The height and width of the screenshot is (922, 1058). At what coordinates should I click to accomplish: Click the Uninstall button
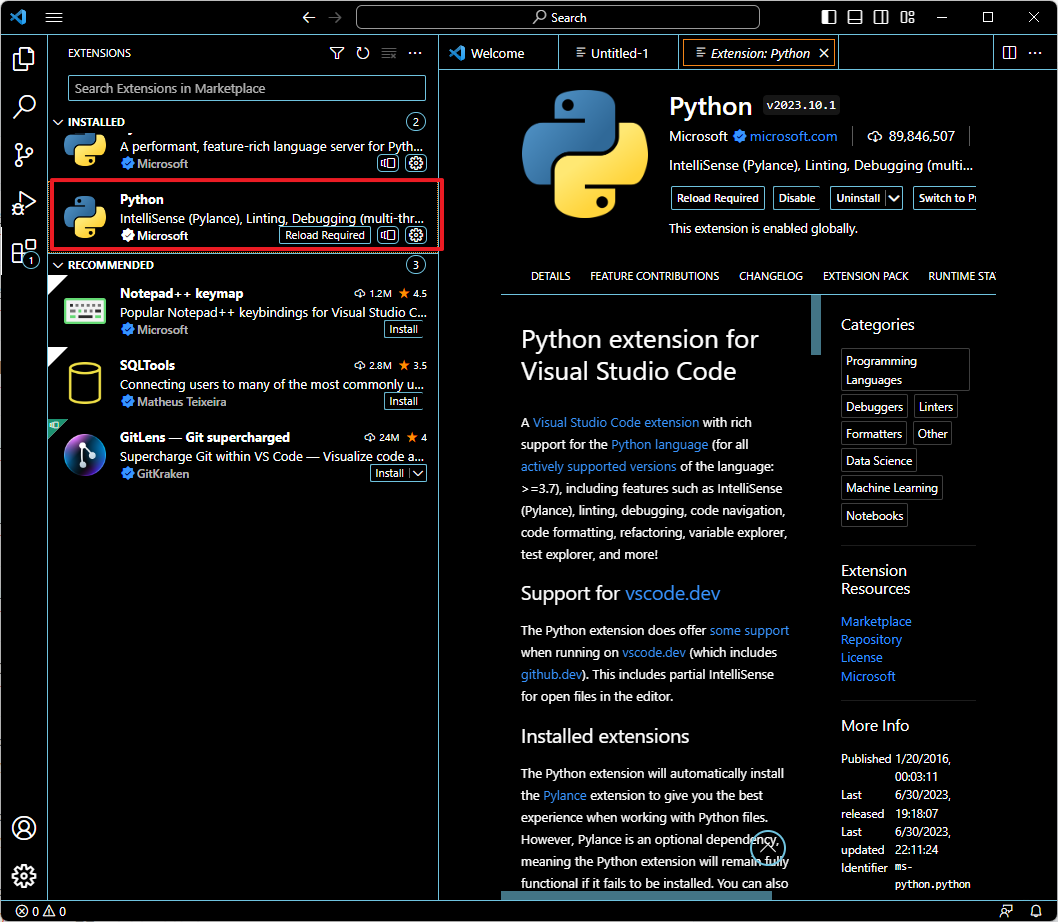(x=858, y=198)
